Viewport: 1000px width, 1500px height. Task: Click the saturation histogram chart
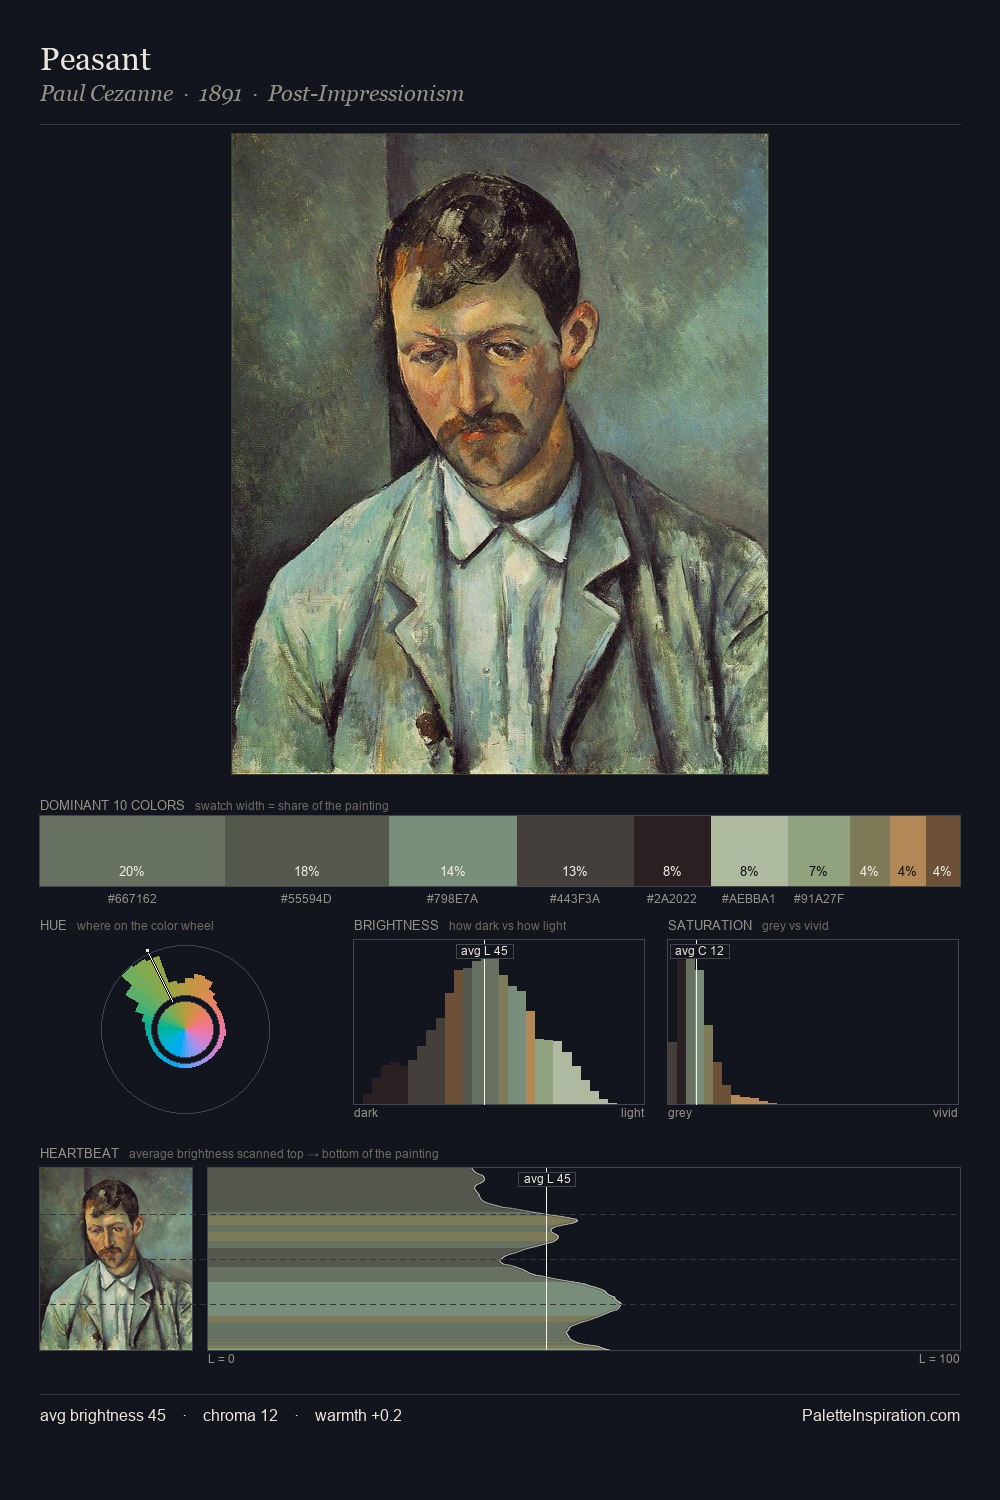pos(813,1022)
